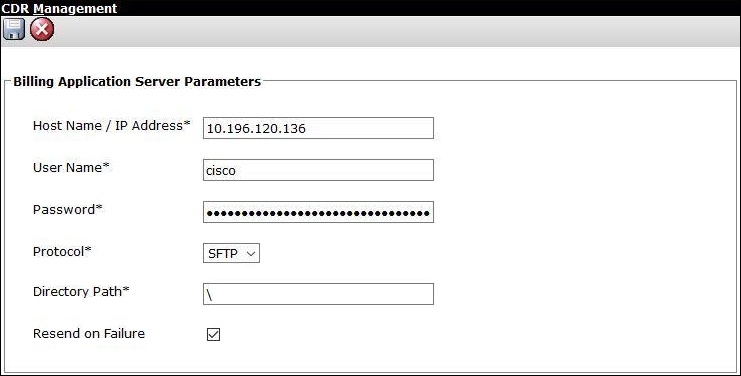The width and height of the screenshot is (741, 376).
Task: Click the red Cancel X icon
Action: [42, 29]
